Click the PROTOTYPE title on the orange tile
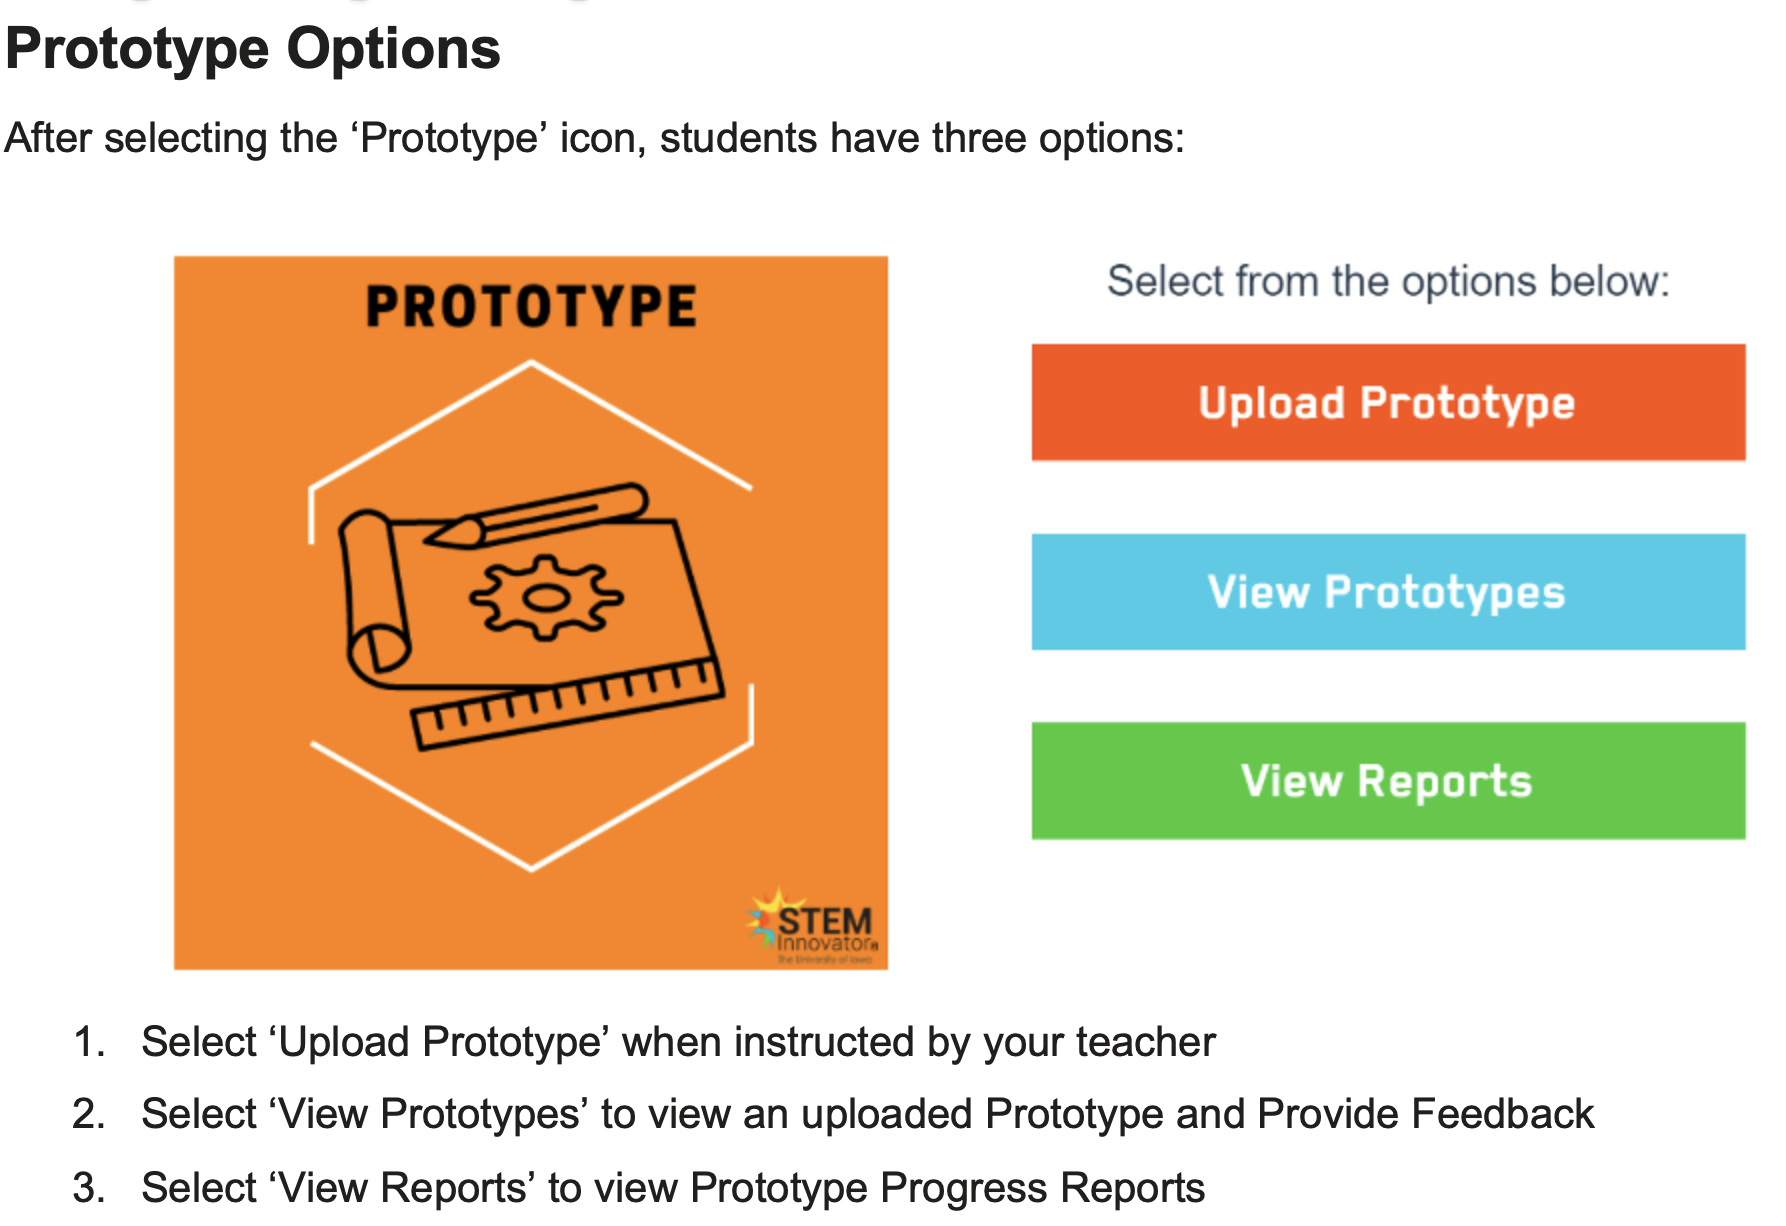This screenshot has height=1226, width=1786. point(531,306)
